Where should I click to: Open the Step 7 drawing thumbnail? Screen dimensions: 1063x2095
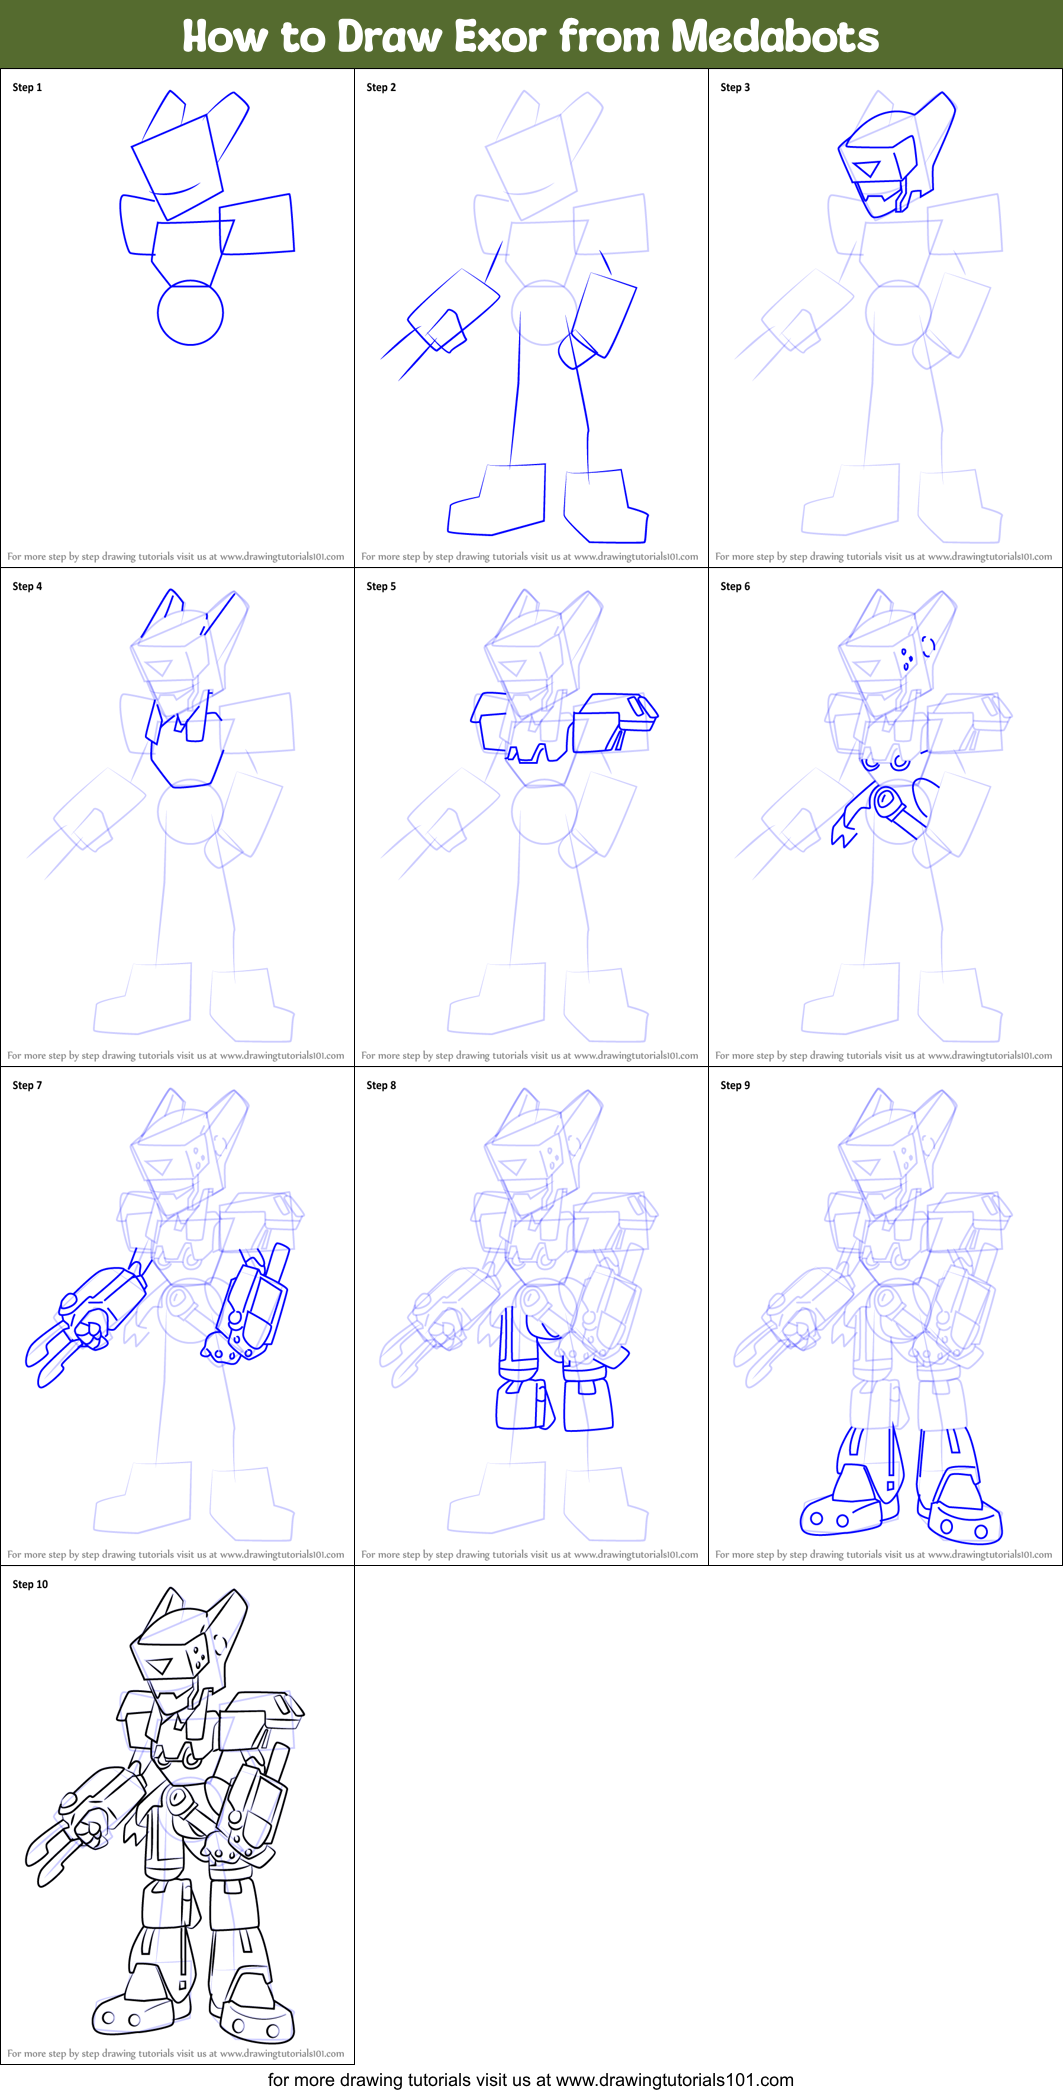click(177, 1316)
